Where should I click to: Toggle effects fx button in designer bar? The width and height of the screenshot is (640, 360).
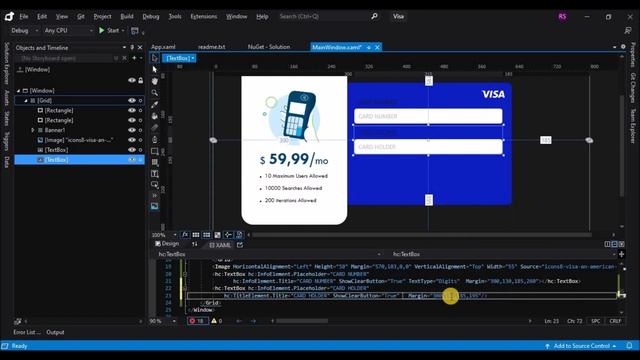185,235
